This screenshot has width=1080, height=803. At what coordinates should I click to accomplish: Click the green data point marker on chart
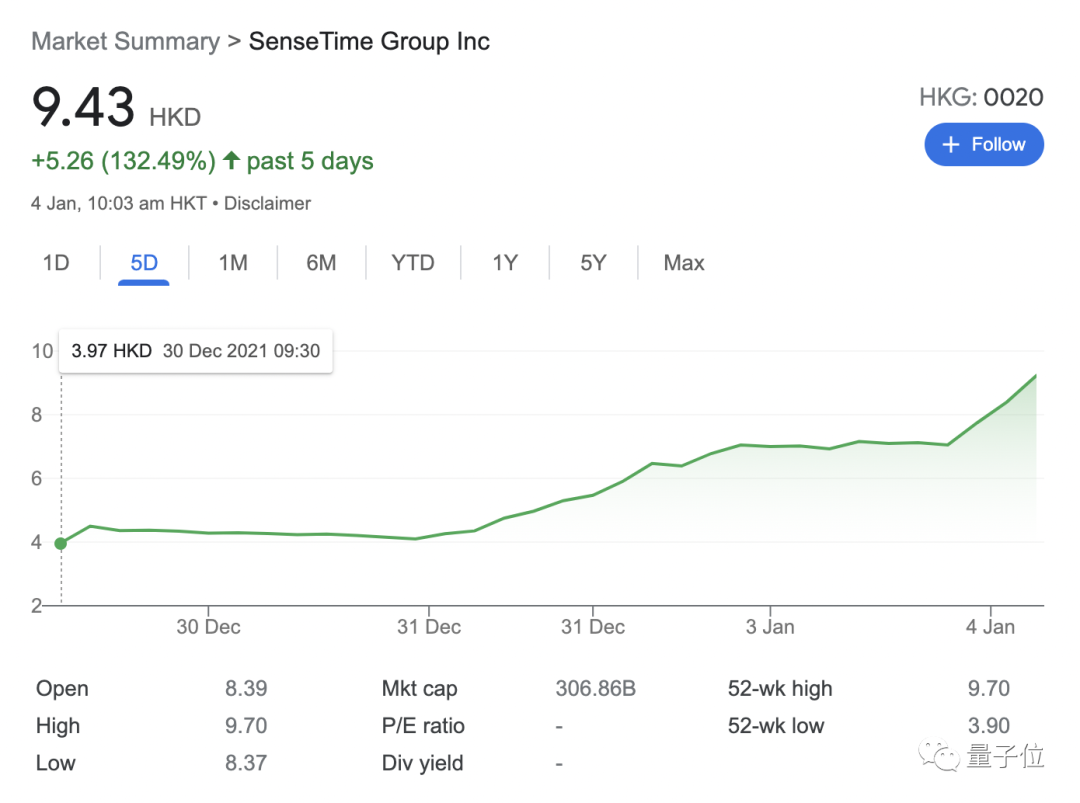coord(61,543)
